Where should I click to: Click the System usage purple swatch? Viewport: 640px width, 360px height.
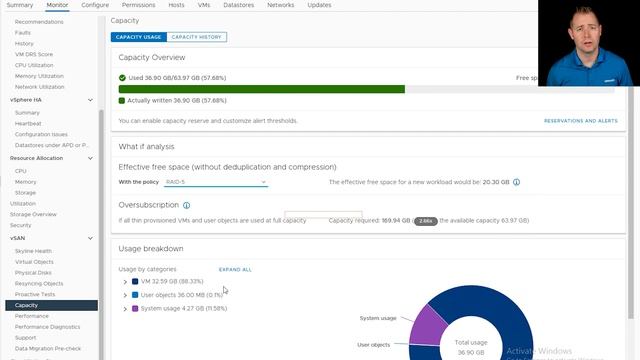tap(135, 308)
